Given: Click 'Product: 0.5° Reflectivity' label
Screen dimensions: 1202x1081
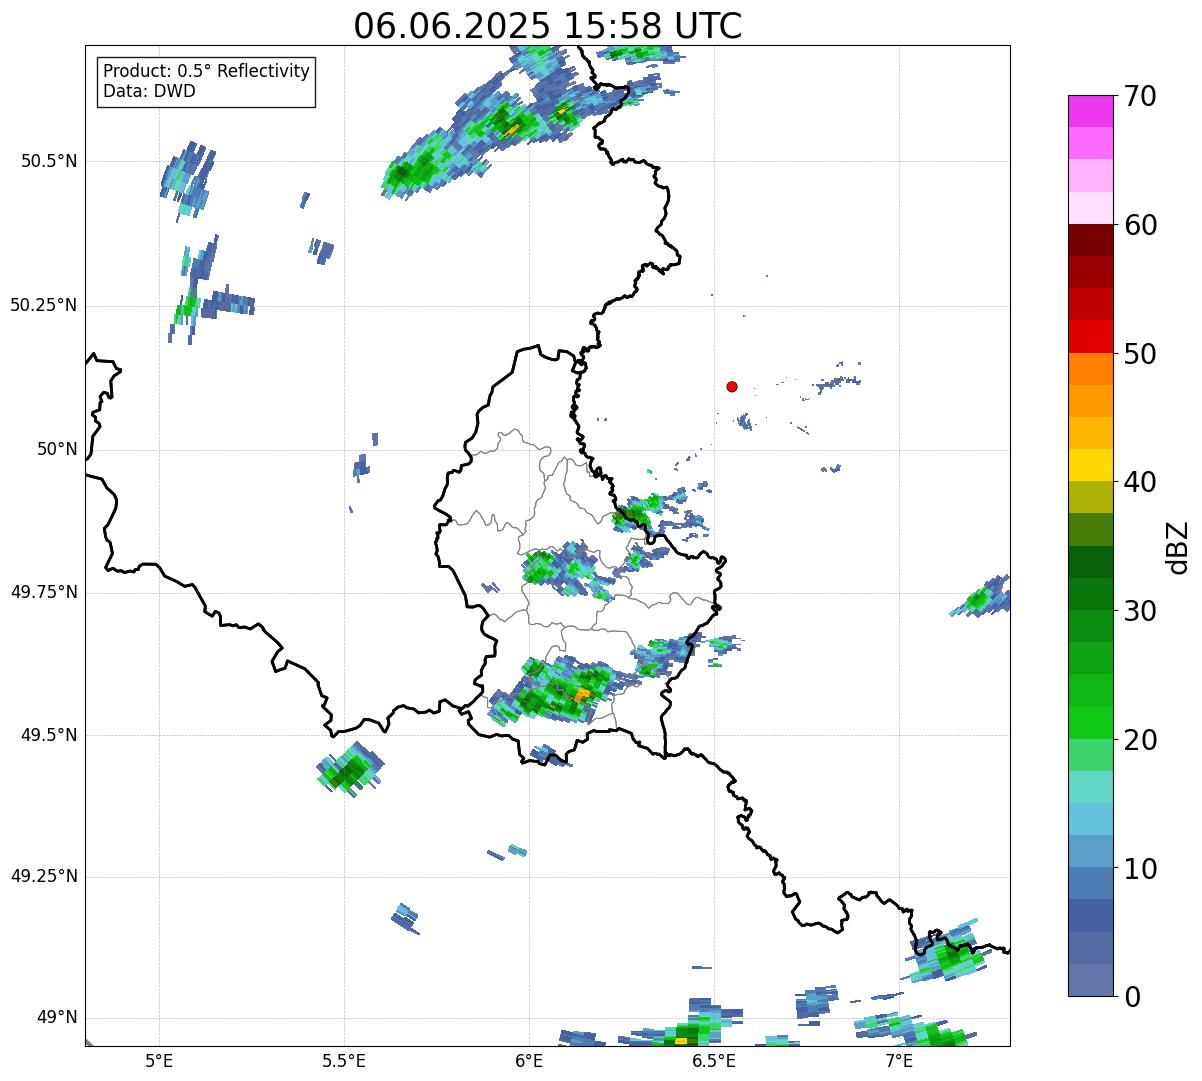Looking at the screenshot, I should tap(207, 71).
